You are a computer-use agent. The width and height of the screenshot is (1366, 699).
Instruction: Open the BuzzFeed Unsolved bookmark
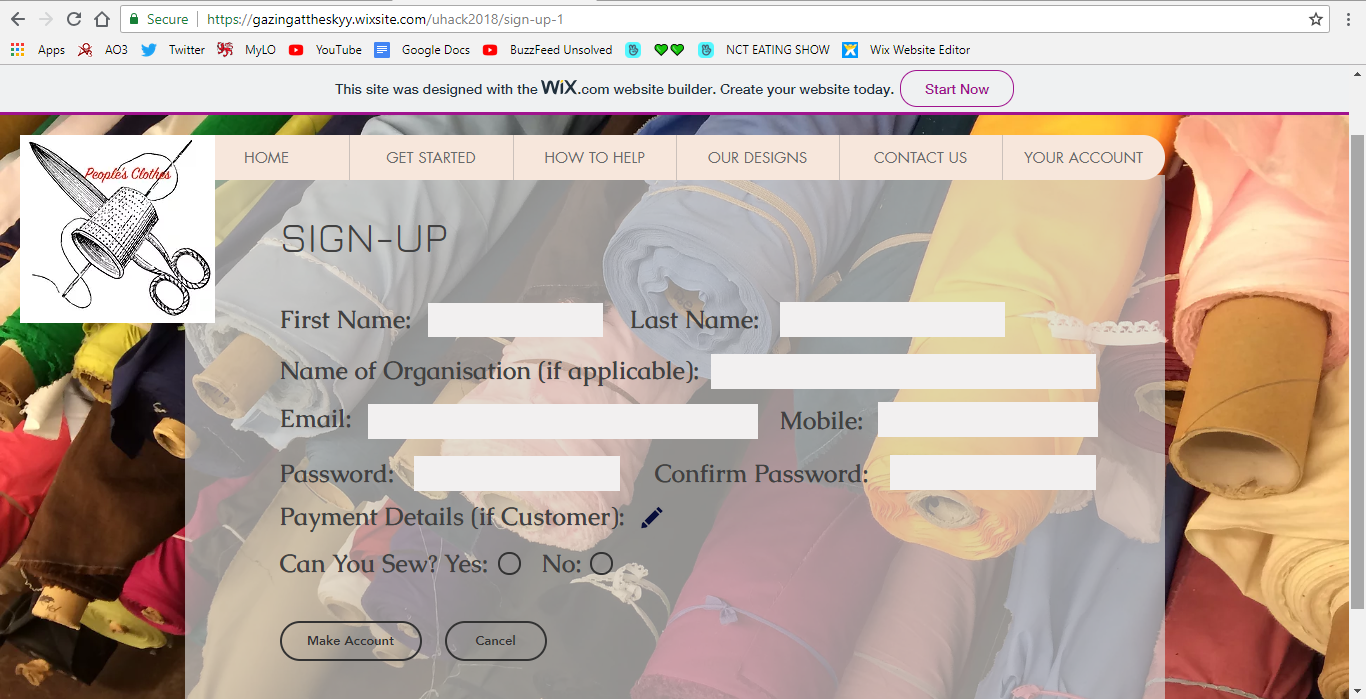pos(547,49)
